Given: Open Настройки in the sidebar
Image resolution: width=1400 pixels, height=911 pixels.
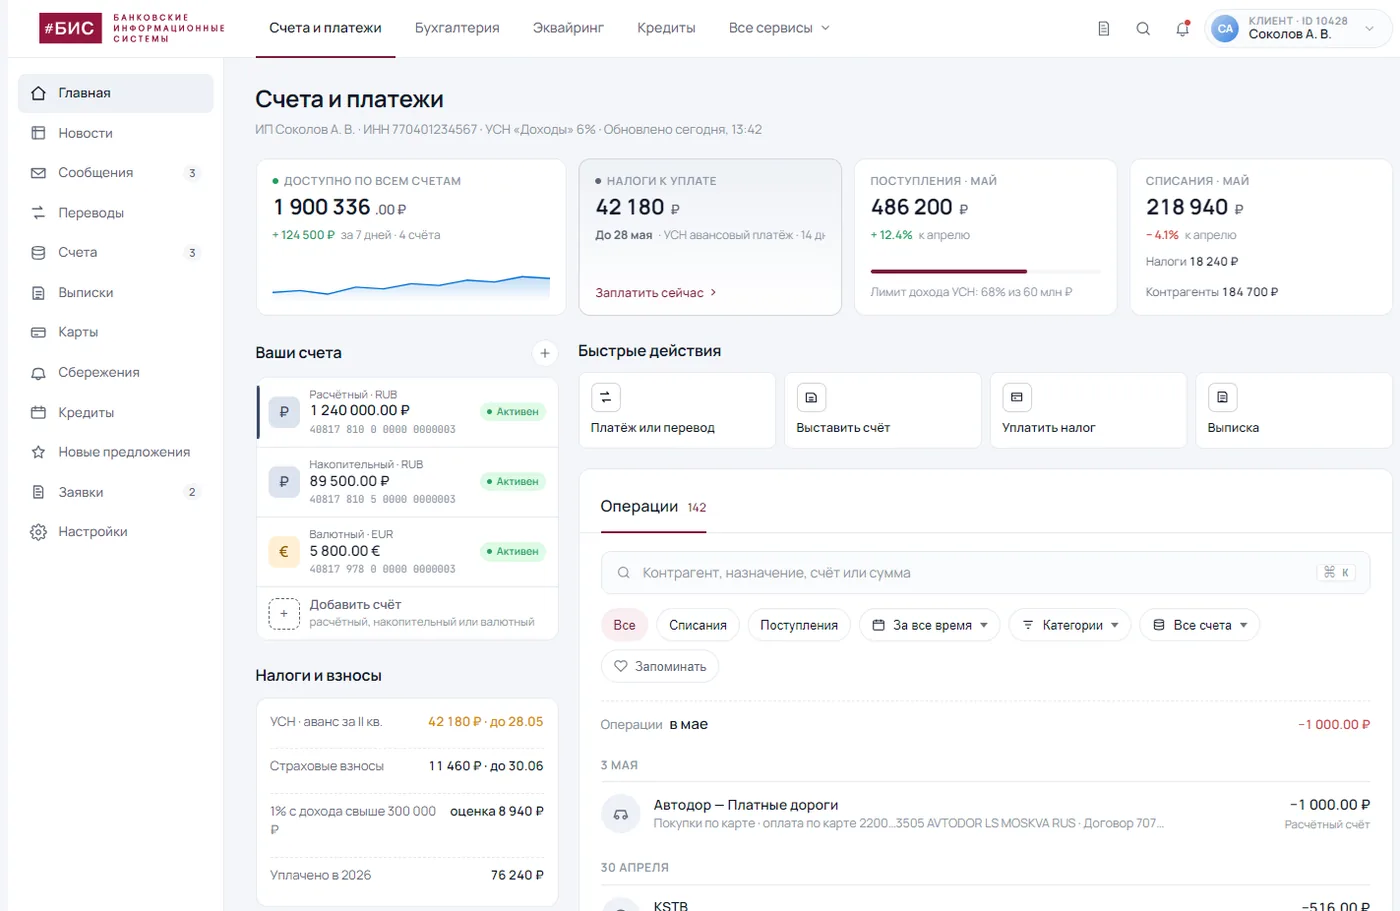Looking at the screenshot, I should (116, 532).
